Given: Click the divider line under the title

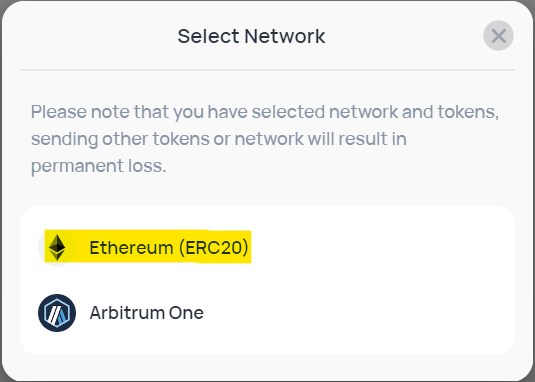Looking at the screenshot, I should pyautogui.click(x=268, y=70).
